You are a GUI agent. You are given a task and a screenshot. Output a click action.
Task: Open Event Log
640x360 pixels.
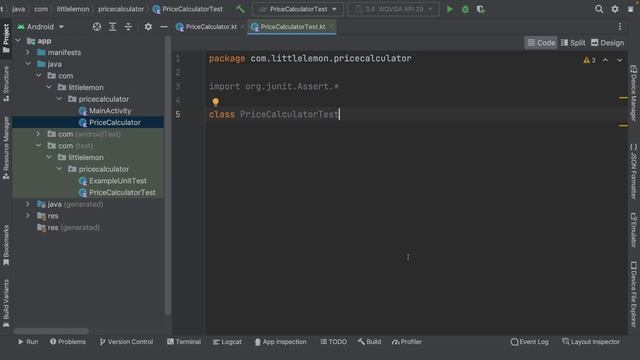tap(529, 342)
